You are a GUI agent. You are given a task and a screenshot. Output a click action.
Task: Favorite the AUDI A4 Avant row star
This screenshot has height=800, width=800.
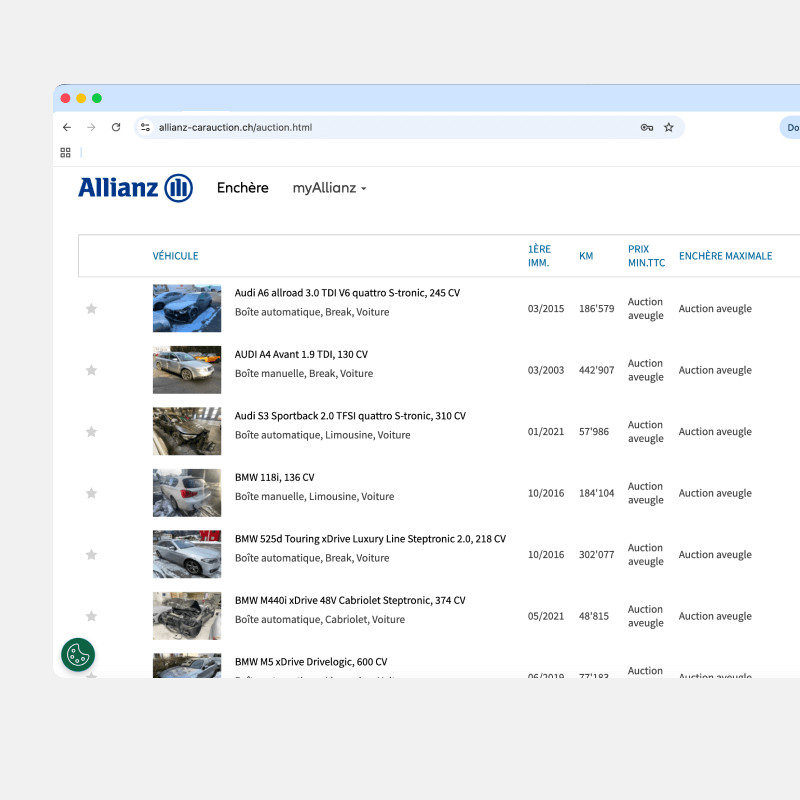pos(91,370)
